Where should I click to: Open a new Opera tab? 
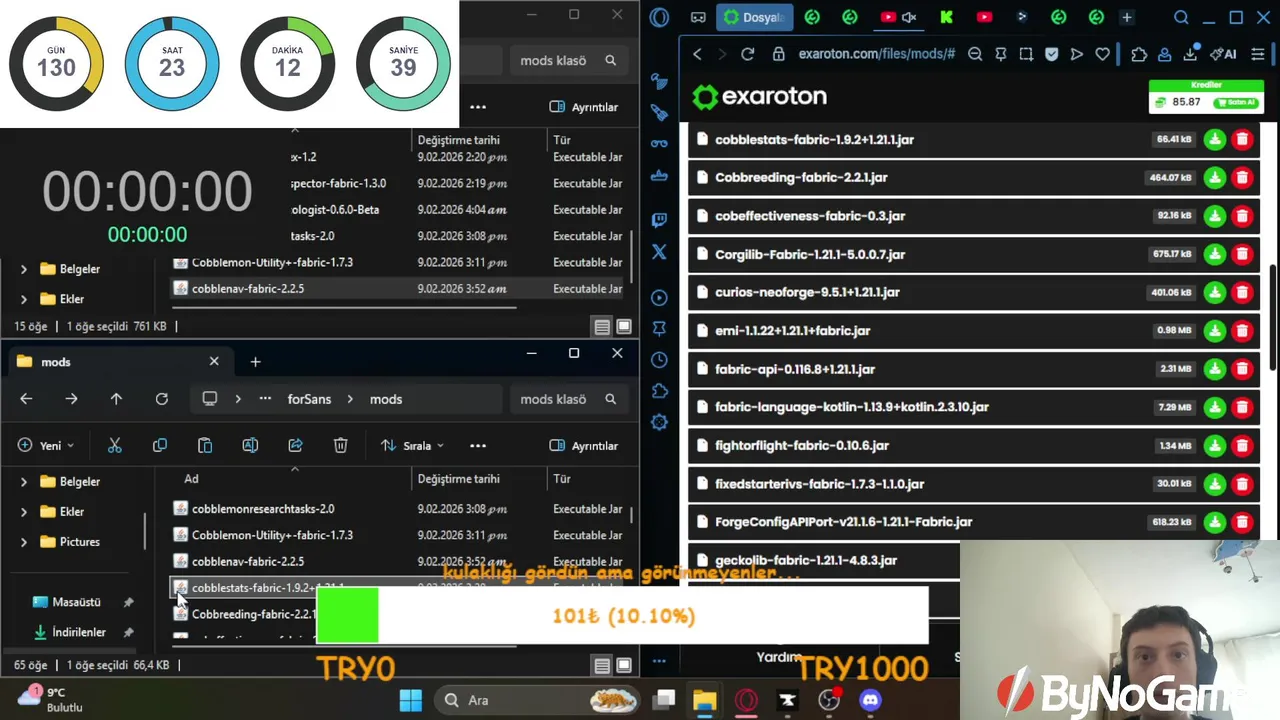[1127, 17]
